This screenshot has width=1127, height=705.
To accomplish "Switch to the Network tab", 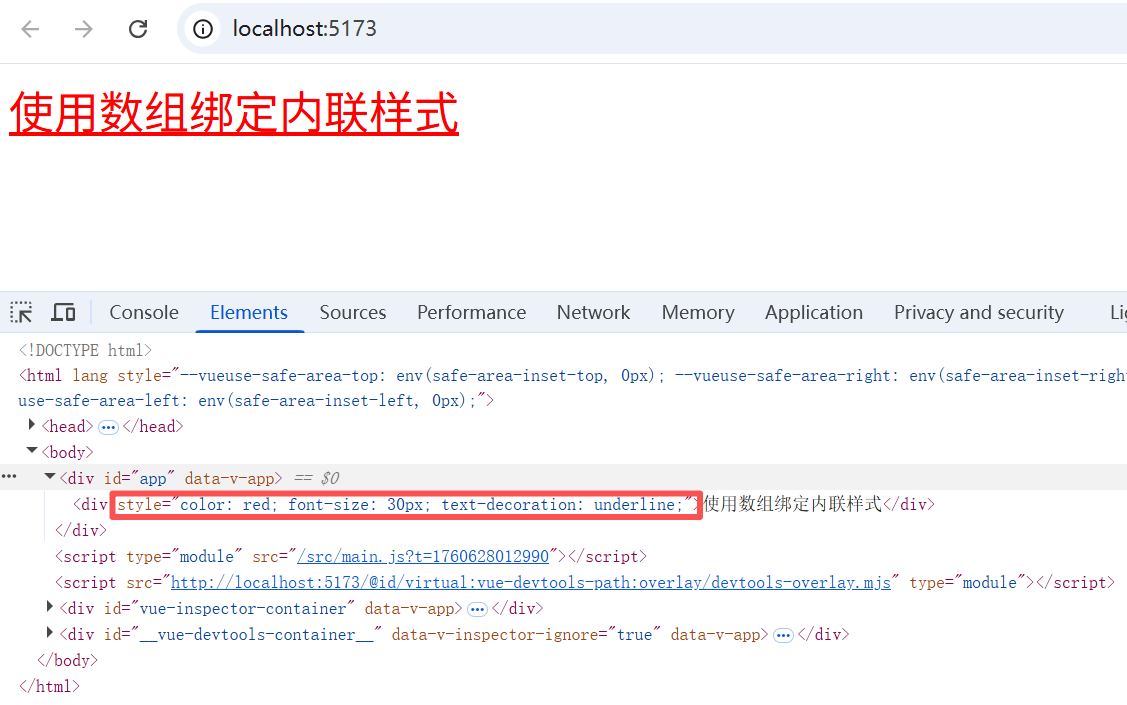I will 593,313.
